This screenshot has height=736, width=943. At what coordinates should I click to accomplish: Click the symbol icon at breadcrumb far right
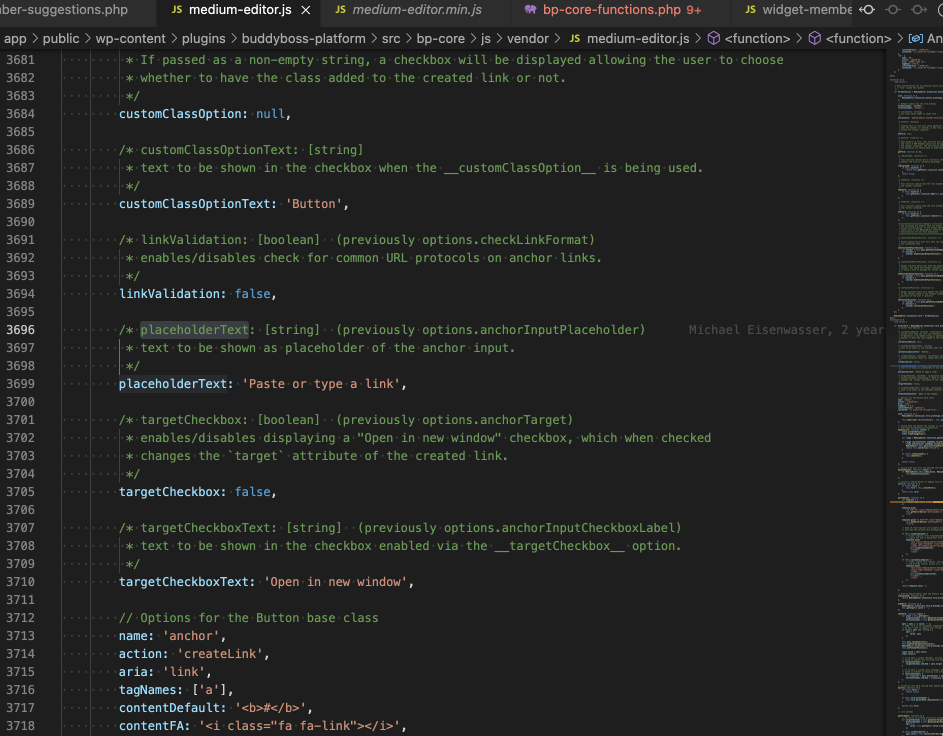click(915, 39)
